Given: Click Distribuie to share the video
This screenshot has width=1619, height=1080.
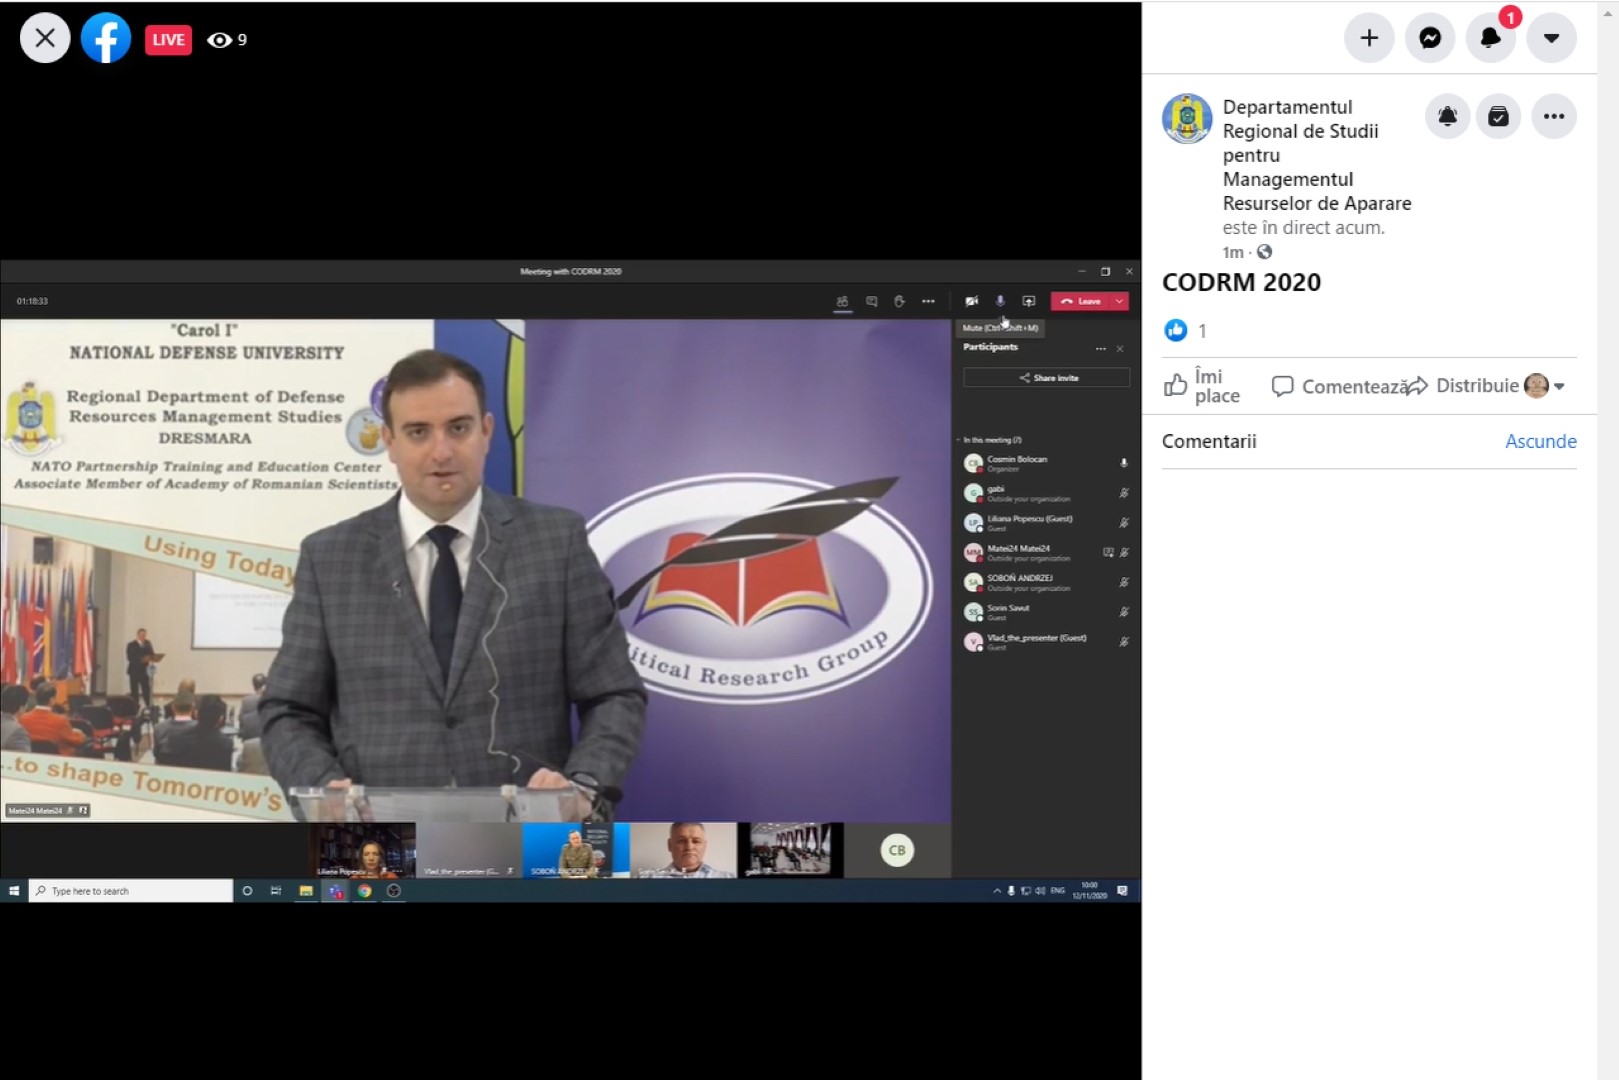Looking at the screenshot, I should pos(1464,386).
